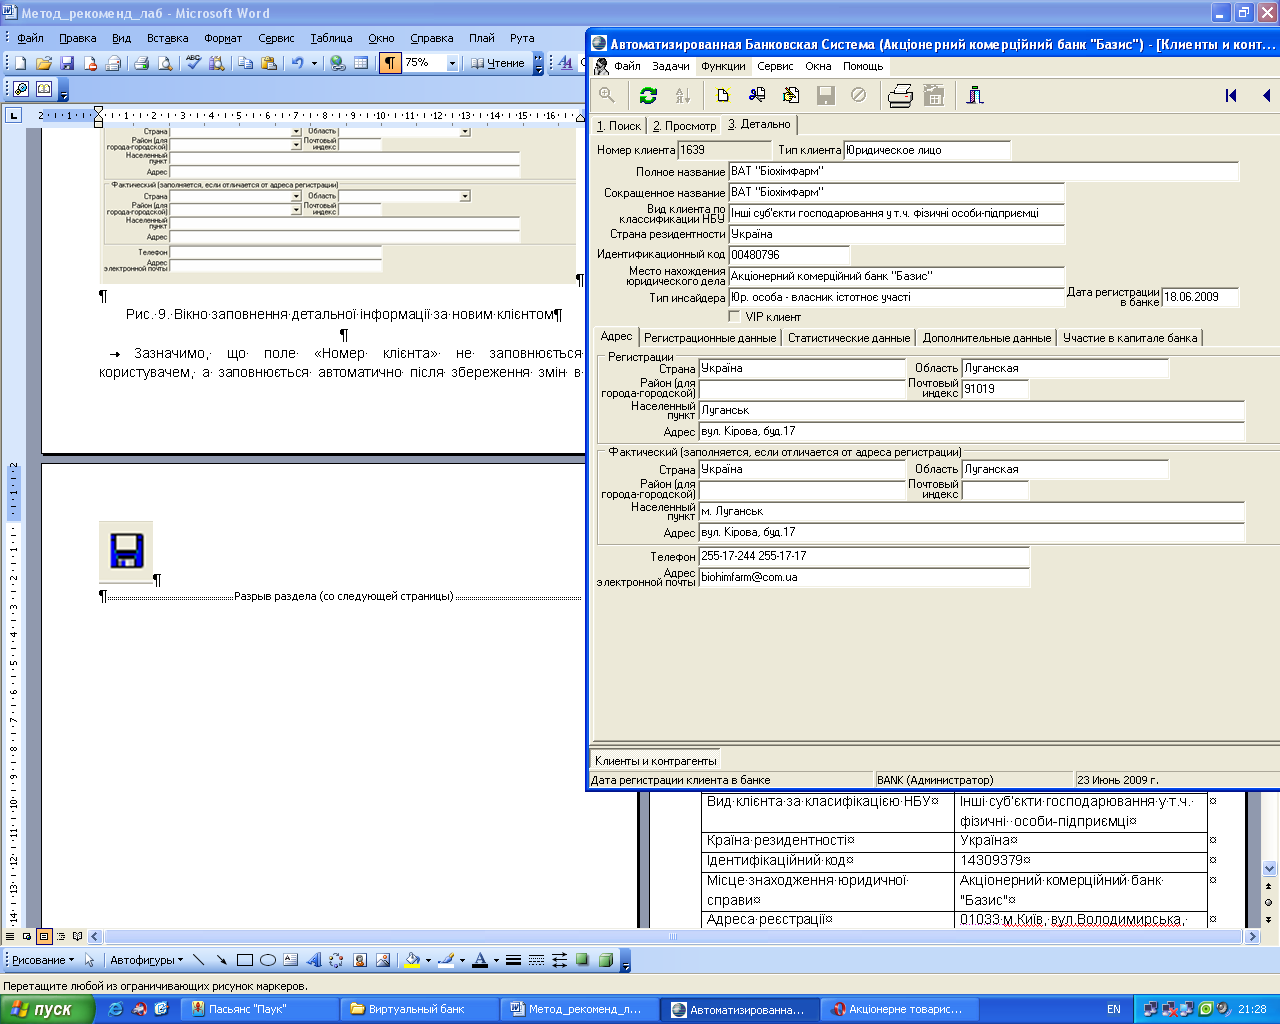Click the Чтение reading mode button
Viewport: 1280px width, 1024px height.
pyautogui.click(x=498, y=63)
